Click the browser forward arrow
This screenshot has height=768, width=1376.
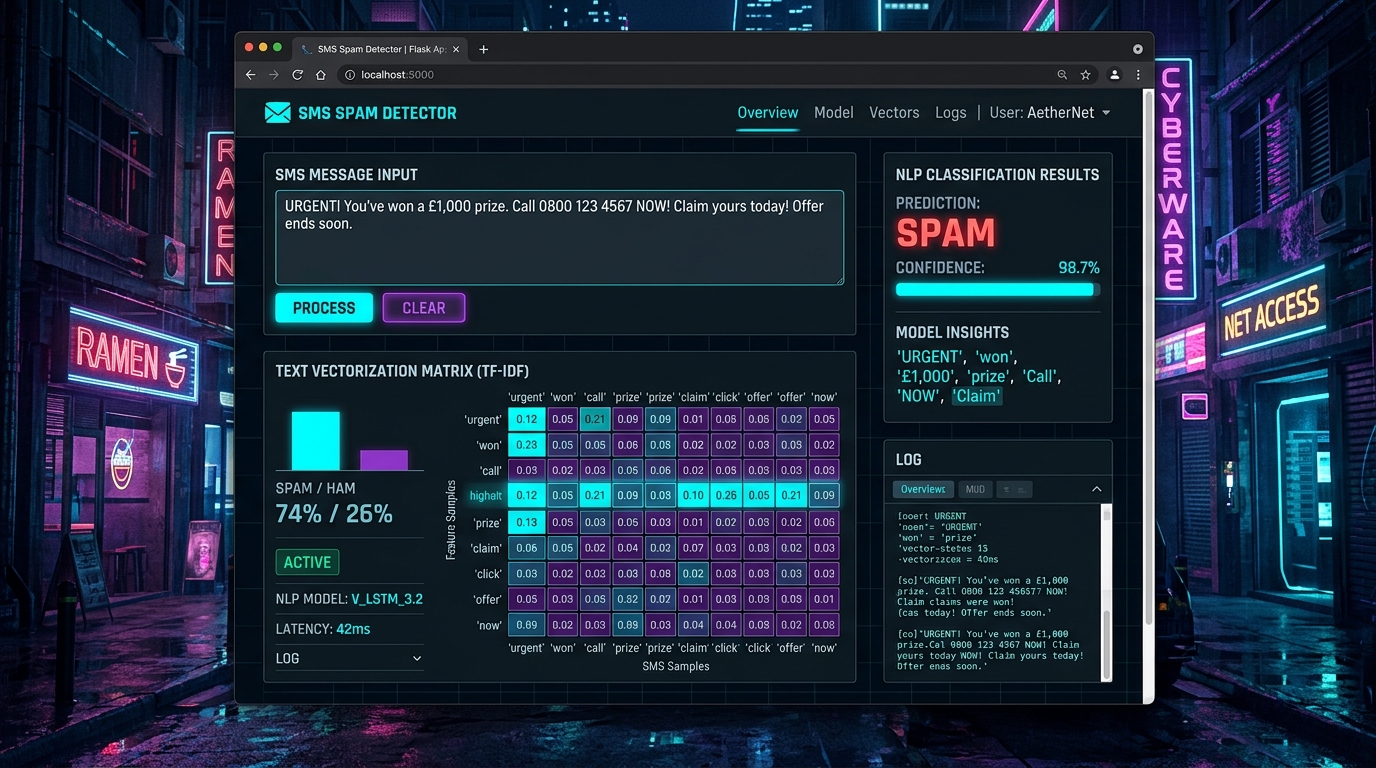[274, 75]
